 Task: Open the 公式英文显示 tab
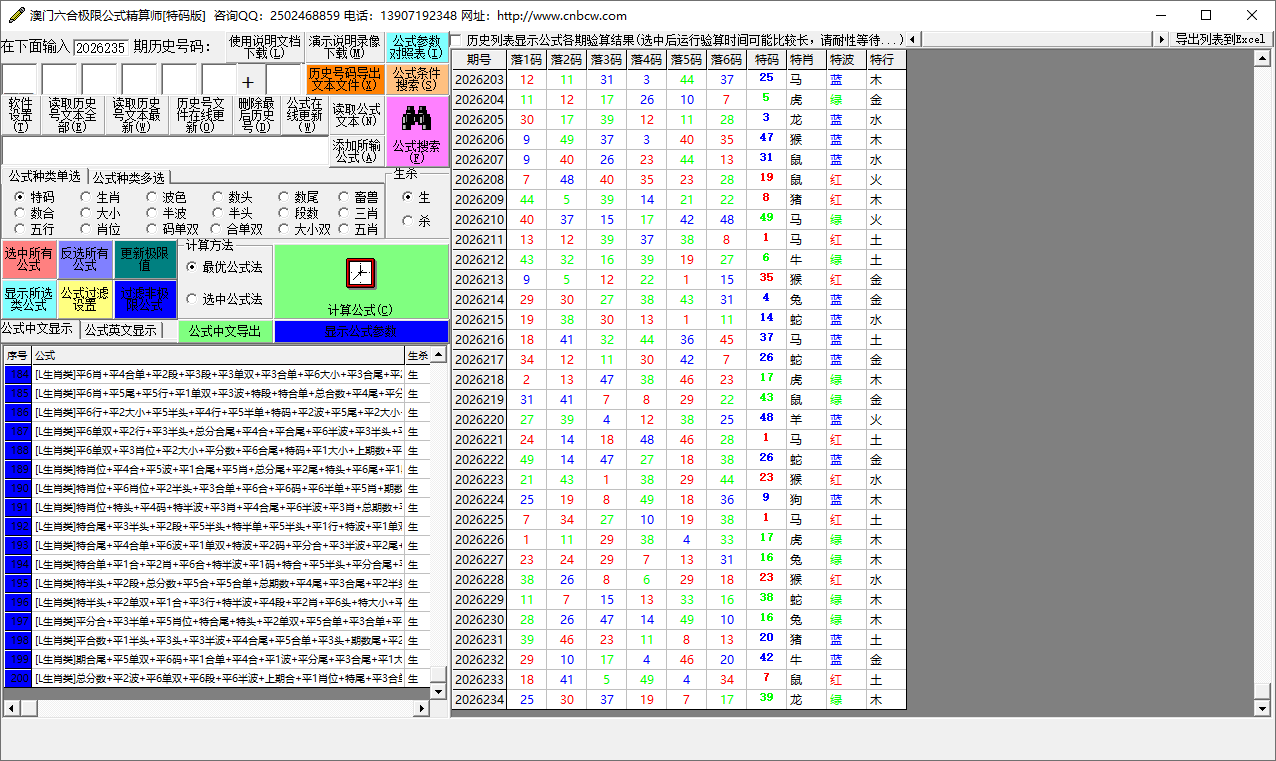click(x=120, y=330)
